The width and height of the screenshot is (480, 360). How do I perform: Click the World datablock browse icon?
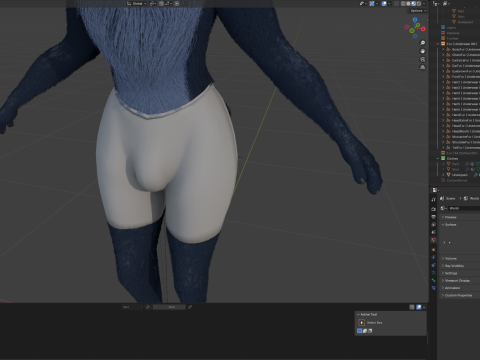(x=444, y=208)
